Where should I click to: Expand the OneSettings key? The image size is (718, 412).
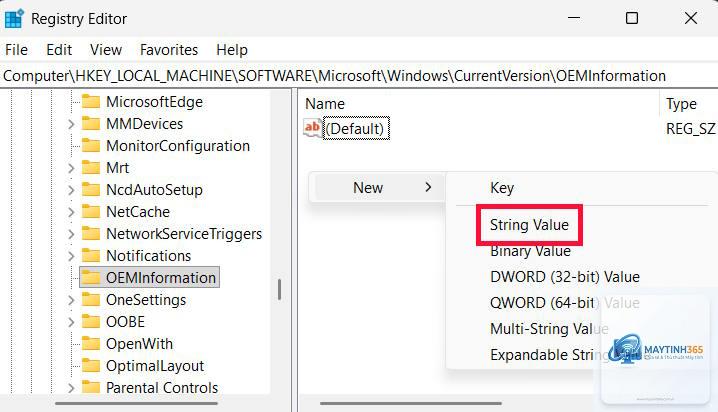[71, 300]
